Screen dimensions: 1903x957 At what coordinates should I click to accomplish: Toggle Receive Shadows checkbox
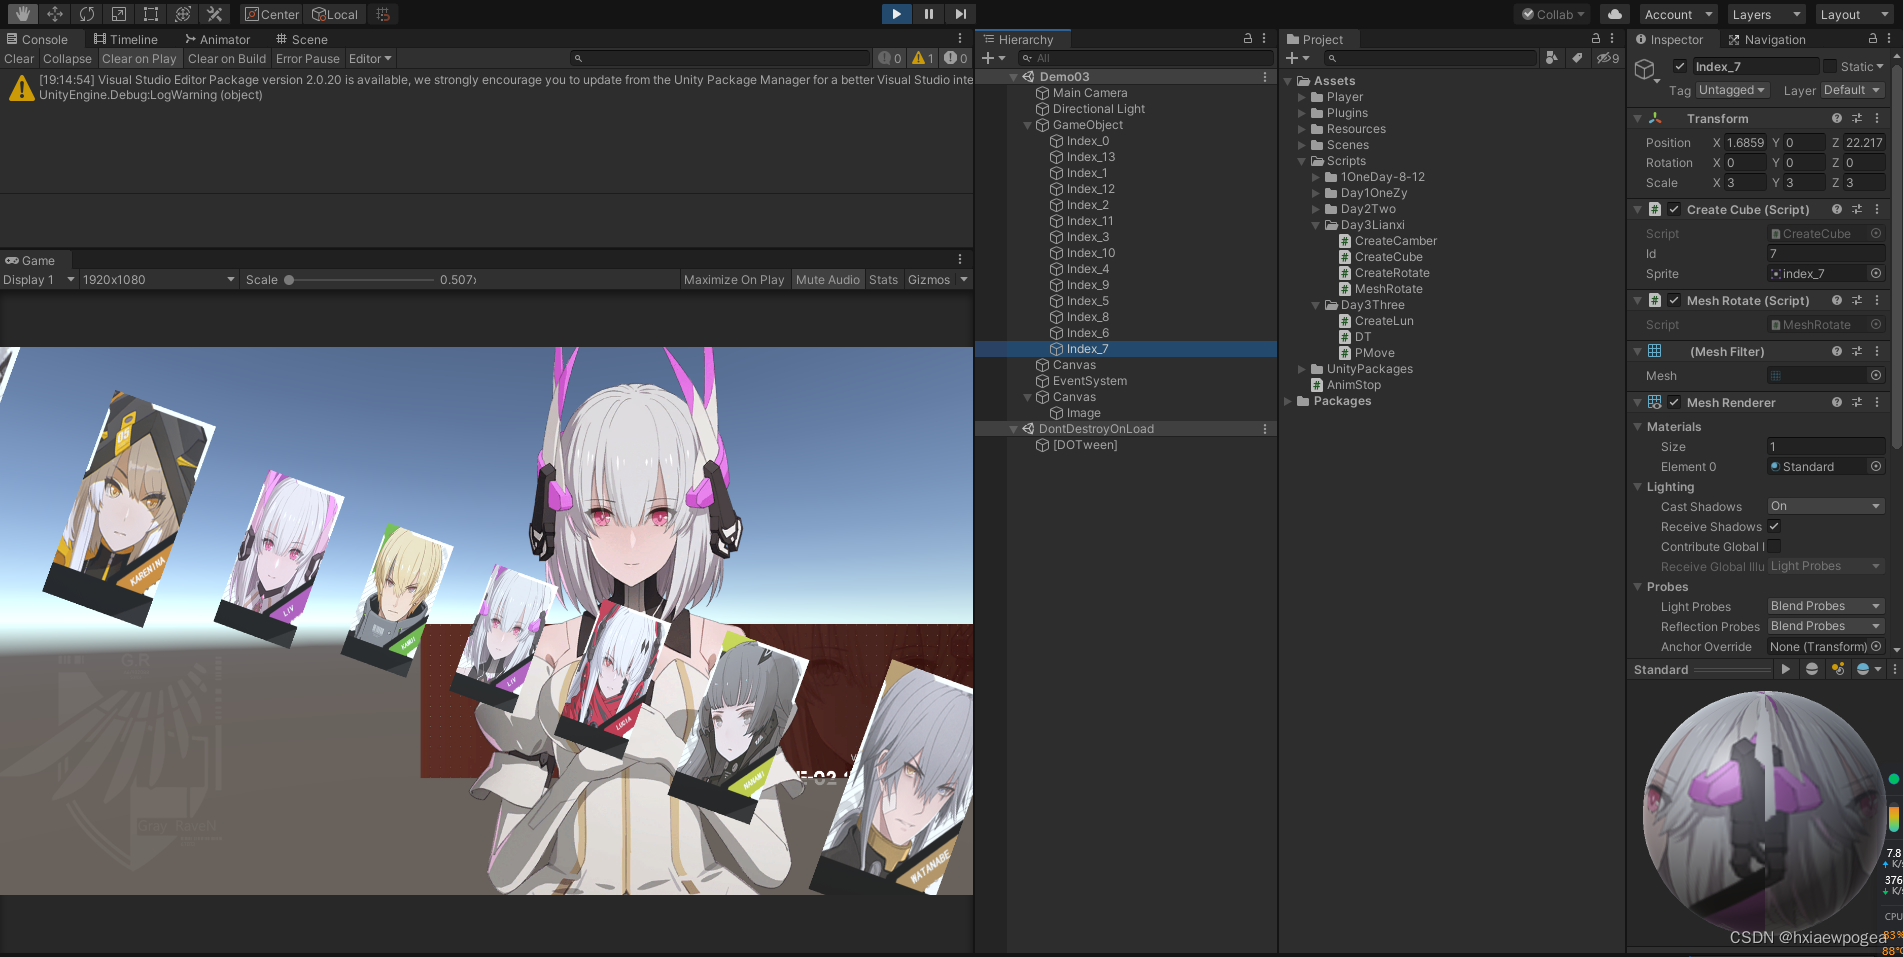click(1774, 527)
